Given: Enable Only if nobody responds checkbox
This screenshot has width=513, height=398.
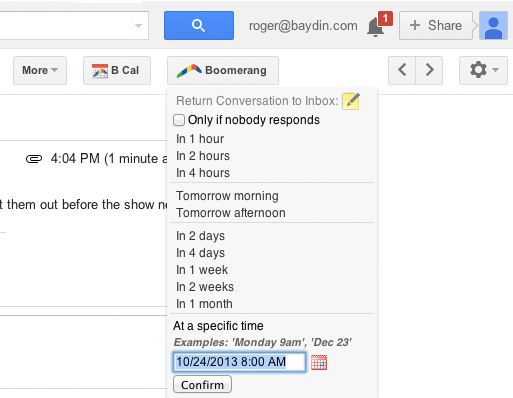Looking at the screenshot, I should tap(179, 120).
